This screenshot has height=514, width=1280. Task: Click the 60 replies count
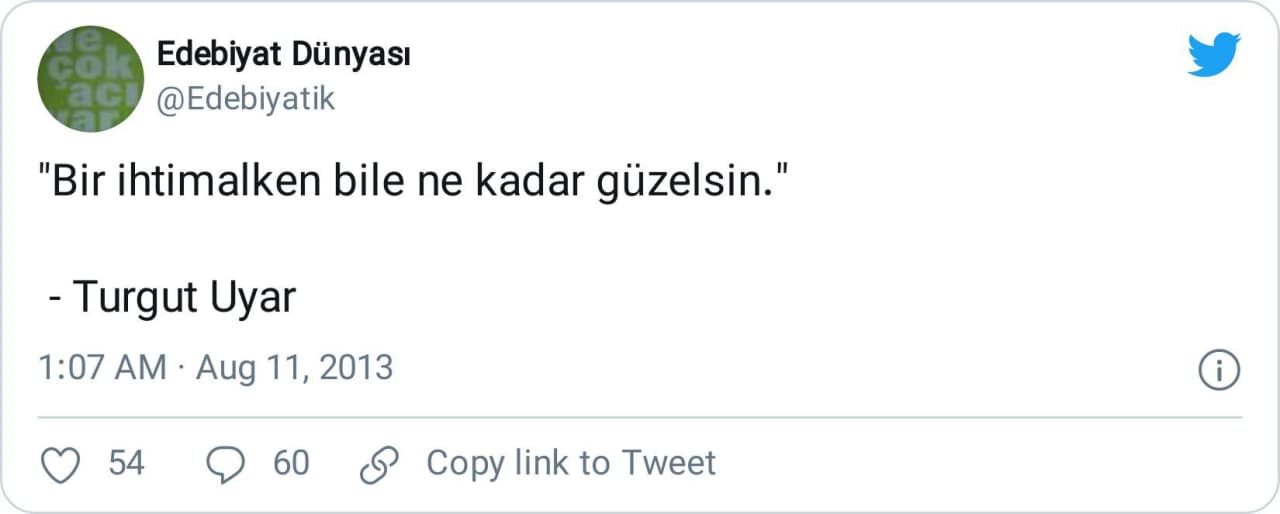(291, 463)
